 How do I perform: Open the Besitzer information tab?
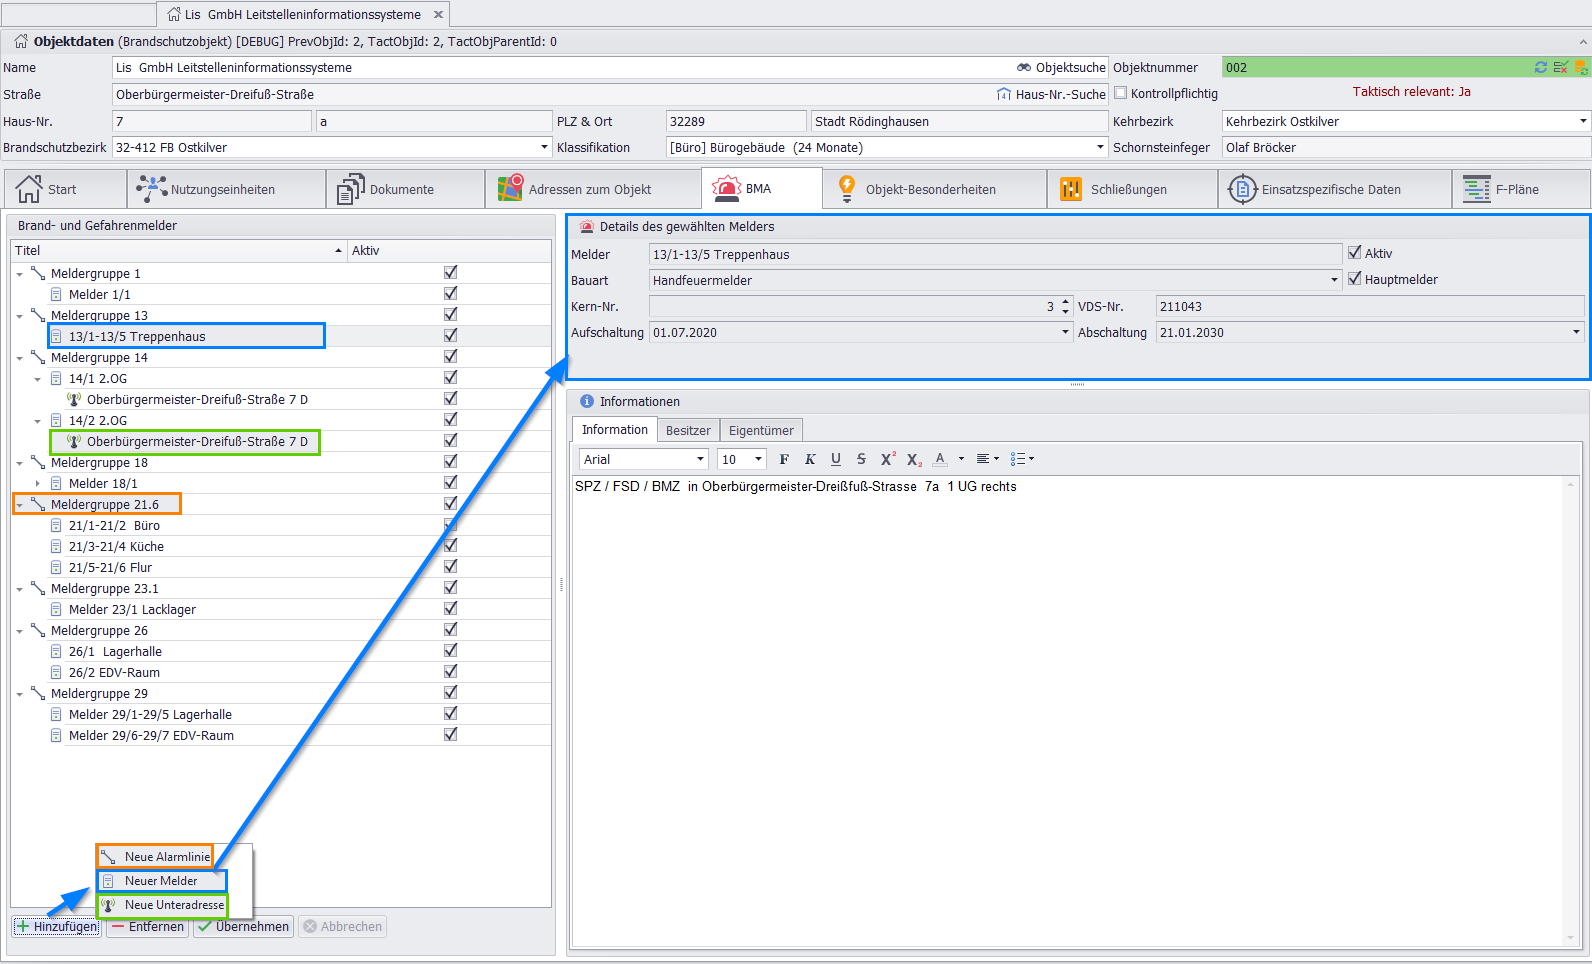point(688,430)
